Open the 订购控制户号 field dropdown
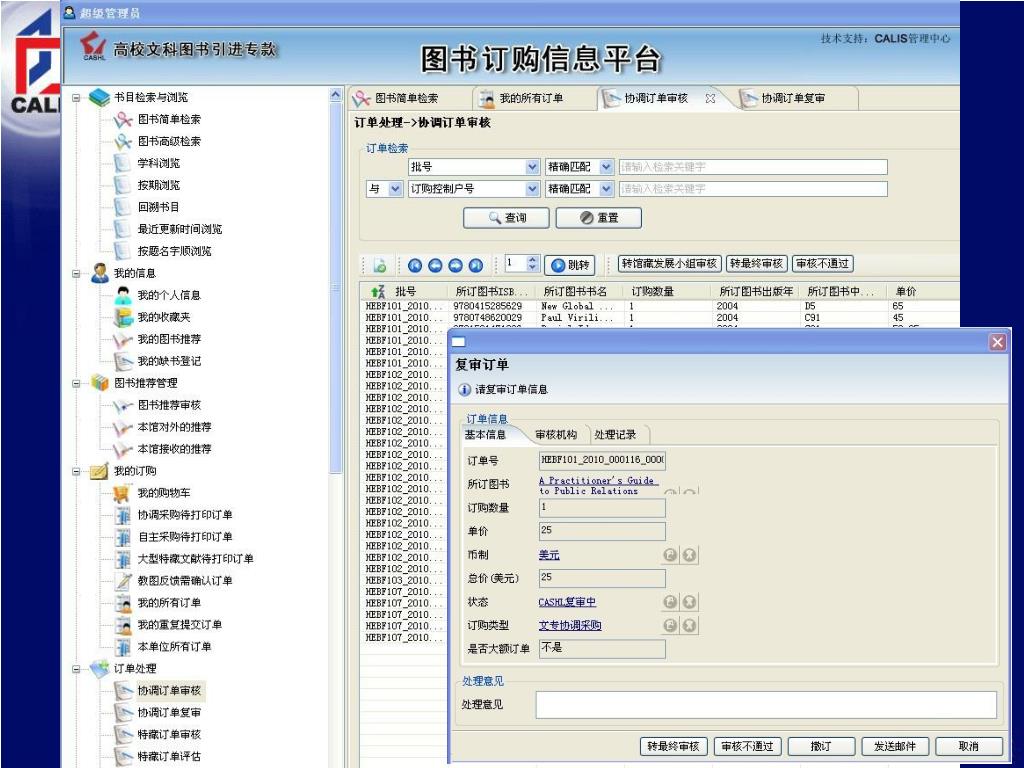The width and height of the screenshot is (1024, 768). point(532,189)
